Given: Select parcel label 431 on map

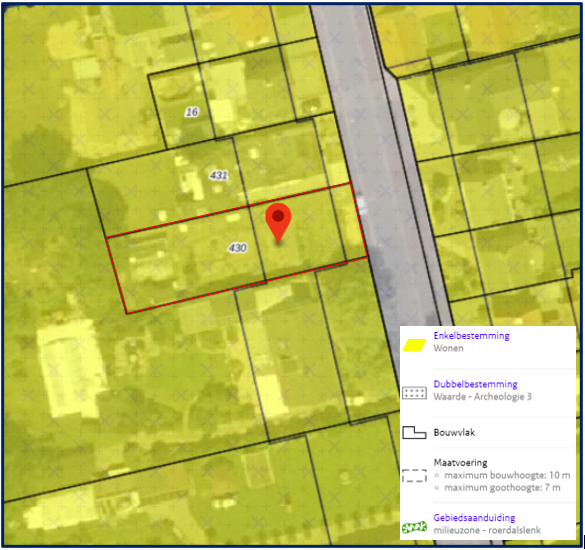Looking at the screenshot, I should pyautogui.click(x=219, y=175).
